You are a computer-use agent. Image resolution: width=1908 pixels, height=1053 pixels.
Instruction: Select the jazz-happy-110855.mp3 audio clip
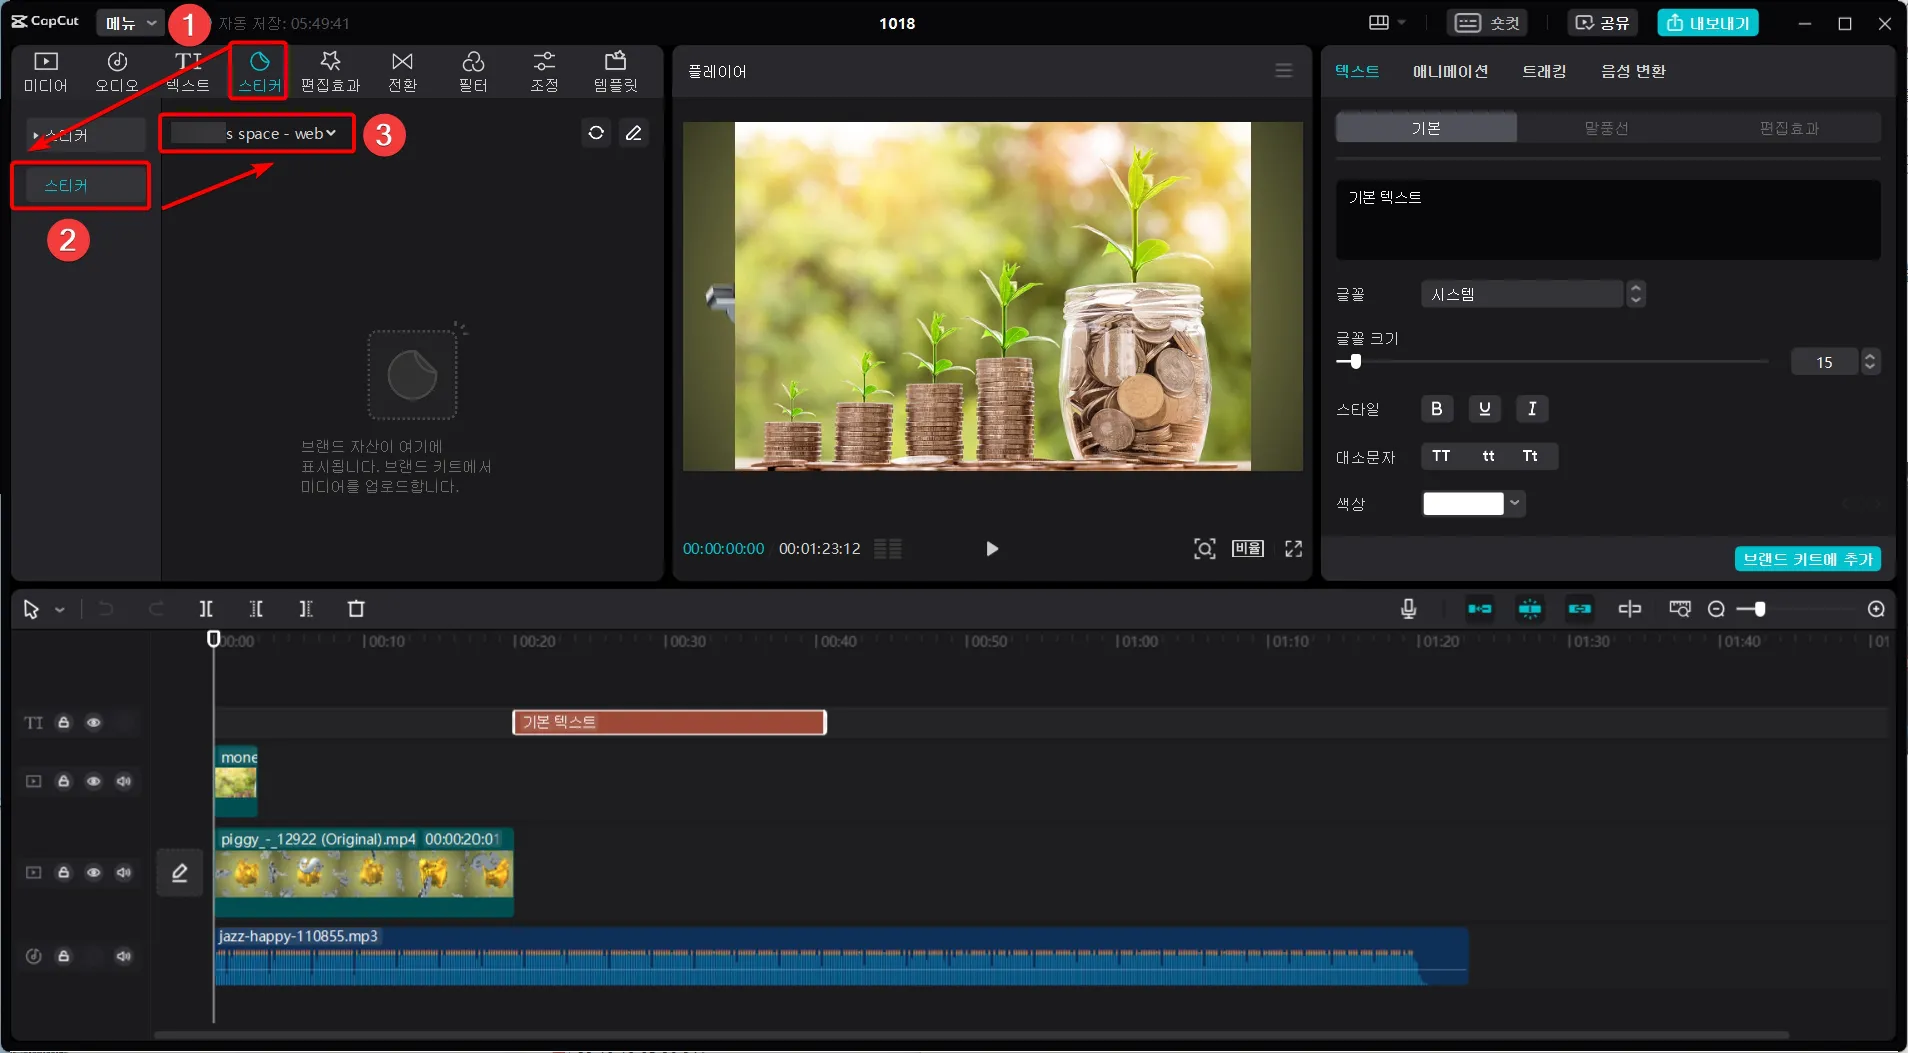(841, 956)
